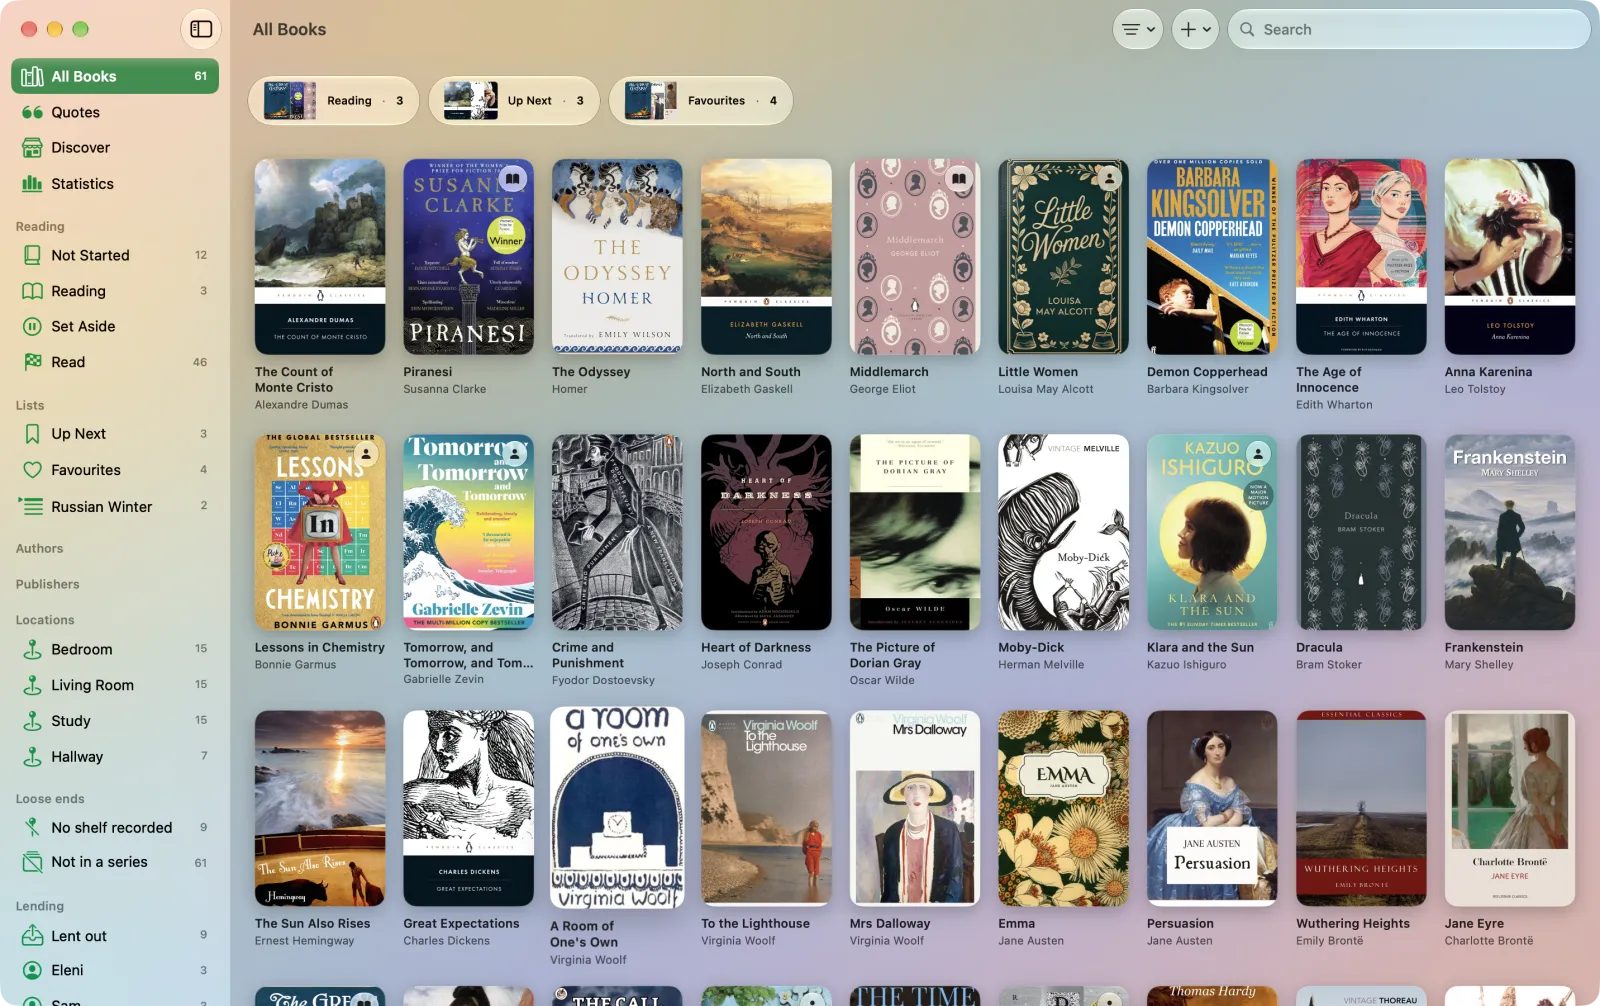Select the Bedroom location icon

(33, 649)
